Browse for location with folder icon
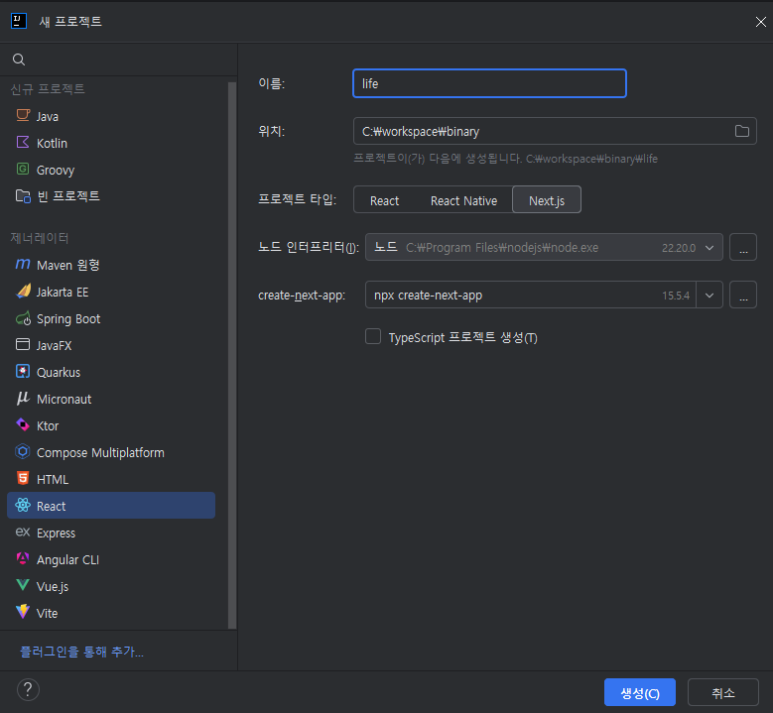The image size is (773, 713). coord(741,131)
